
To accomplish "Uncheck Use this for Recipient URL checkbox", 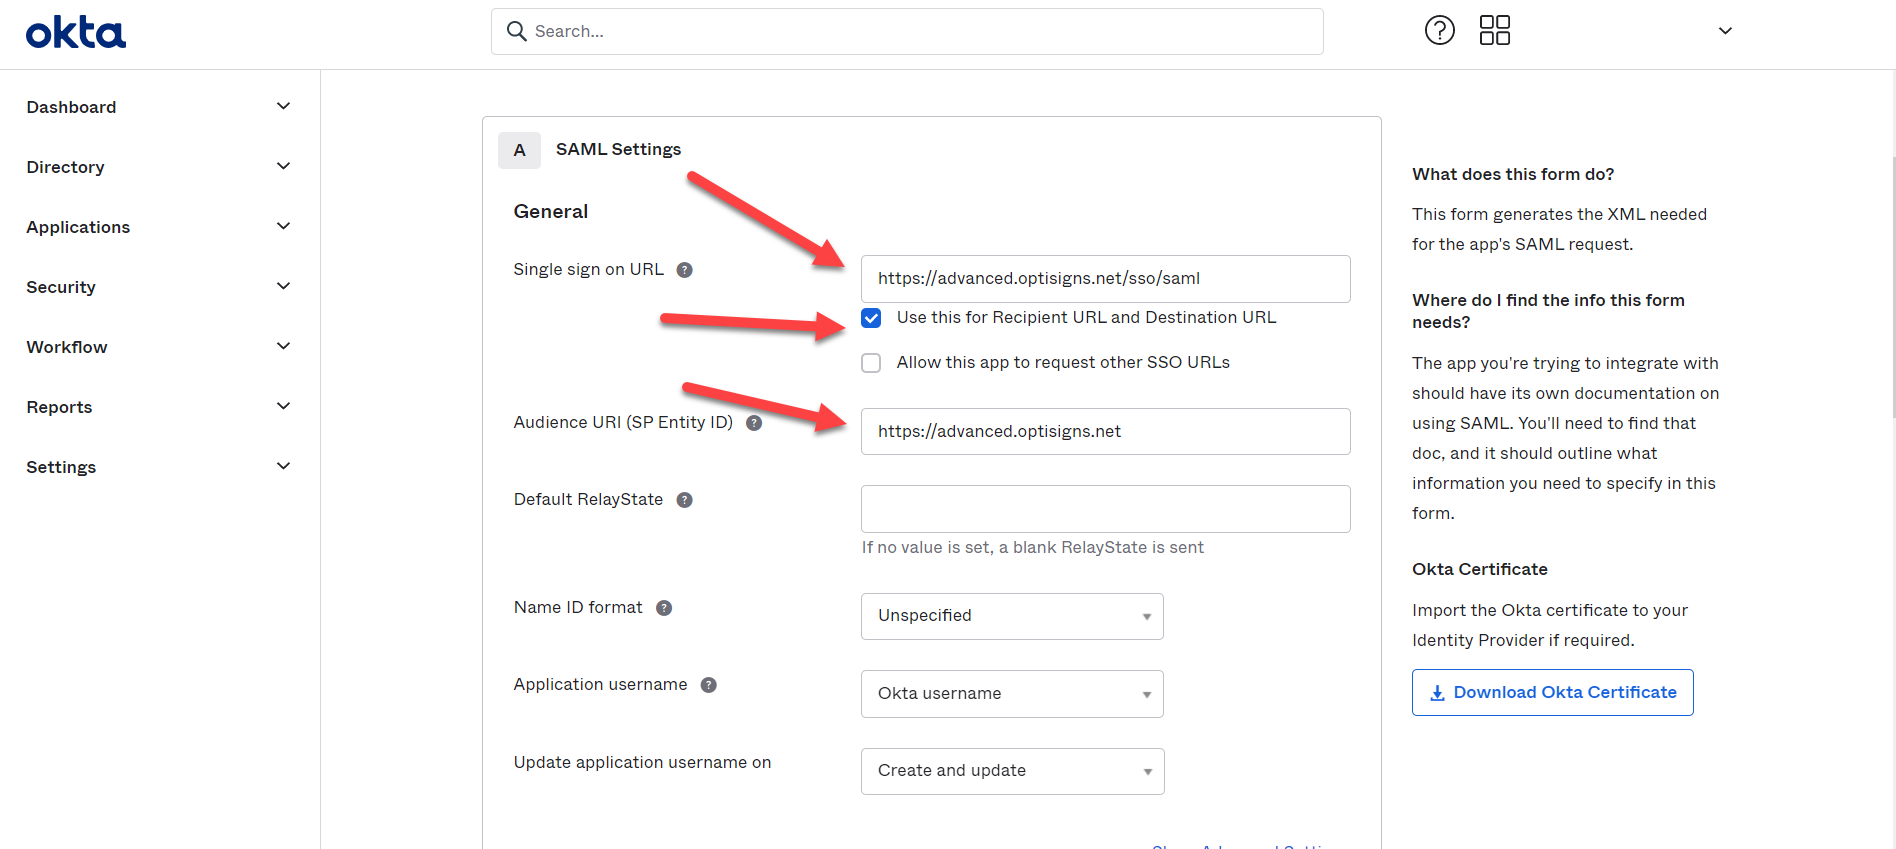I will click(x=871, y=318).
